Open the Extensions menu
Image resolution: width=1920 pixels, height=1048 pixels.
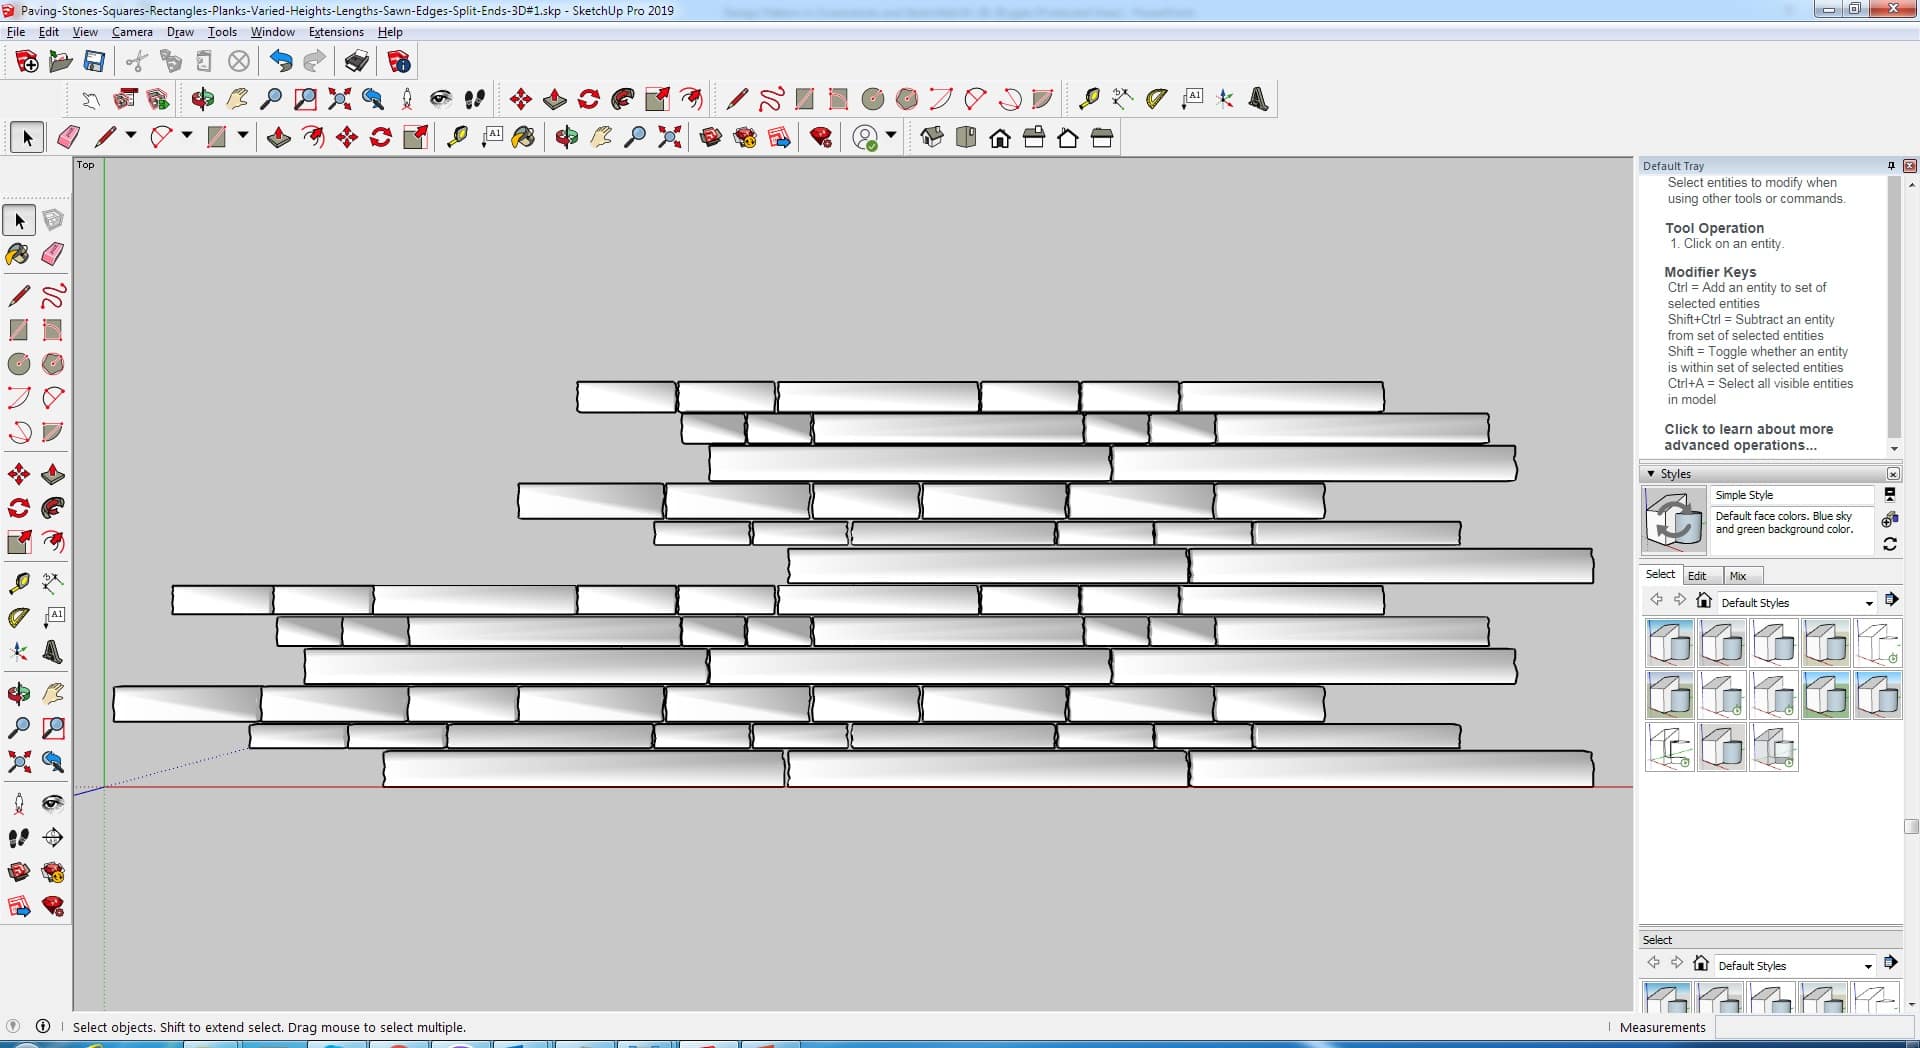(x=336, y=32)
